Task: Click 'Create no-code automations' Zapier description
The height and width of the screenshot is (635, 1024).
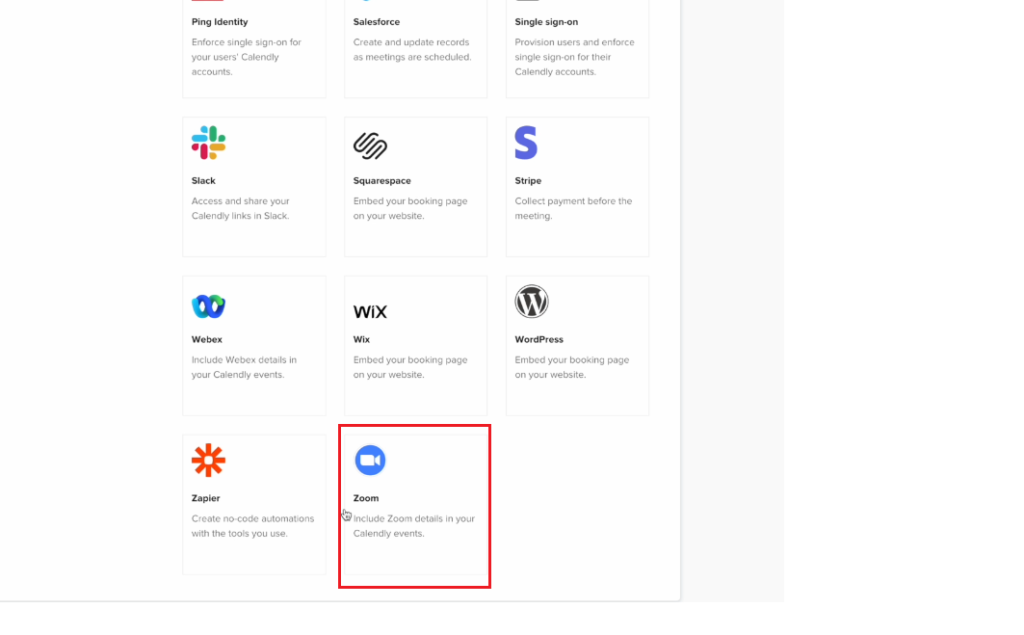Action: pos(253,526)
